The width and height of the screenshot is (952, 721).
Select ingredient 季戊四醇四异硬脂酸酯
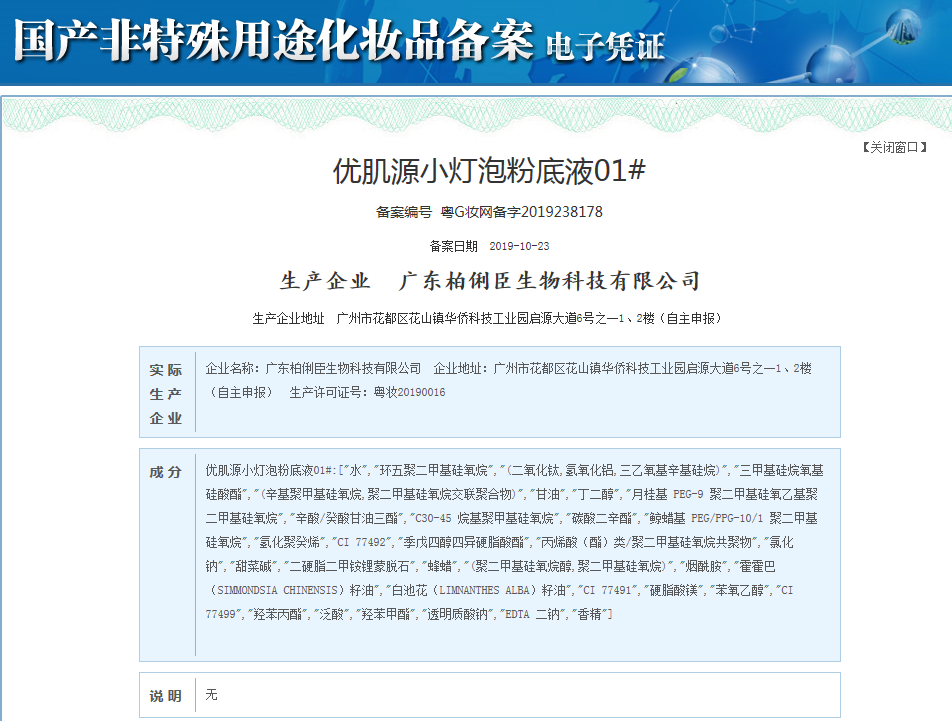(x=464, y=542)
